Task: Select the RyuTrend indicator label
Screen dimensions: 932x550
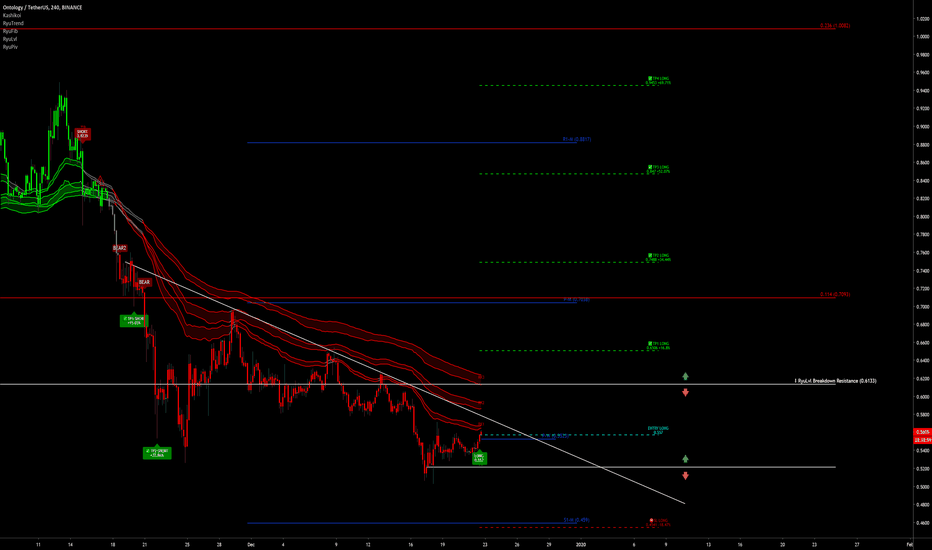Action: click(x=13, y=23)
